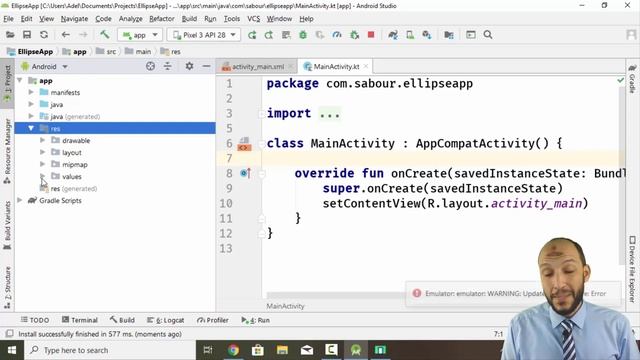The width and height of the screenshot is (640, 360).
Task: Click the Attach Debugger to Process icon
Action: (x=354, y=35)
